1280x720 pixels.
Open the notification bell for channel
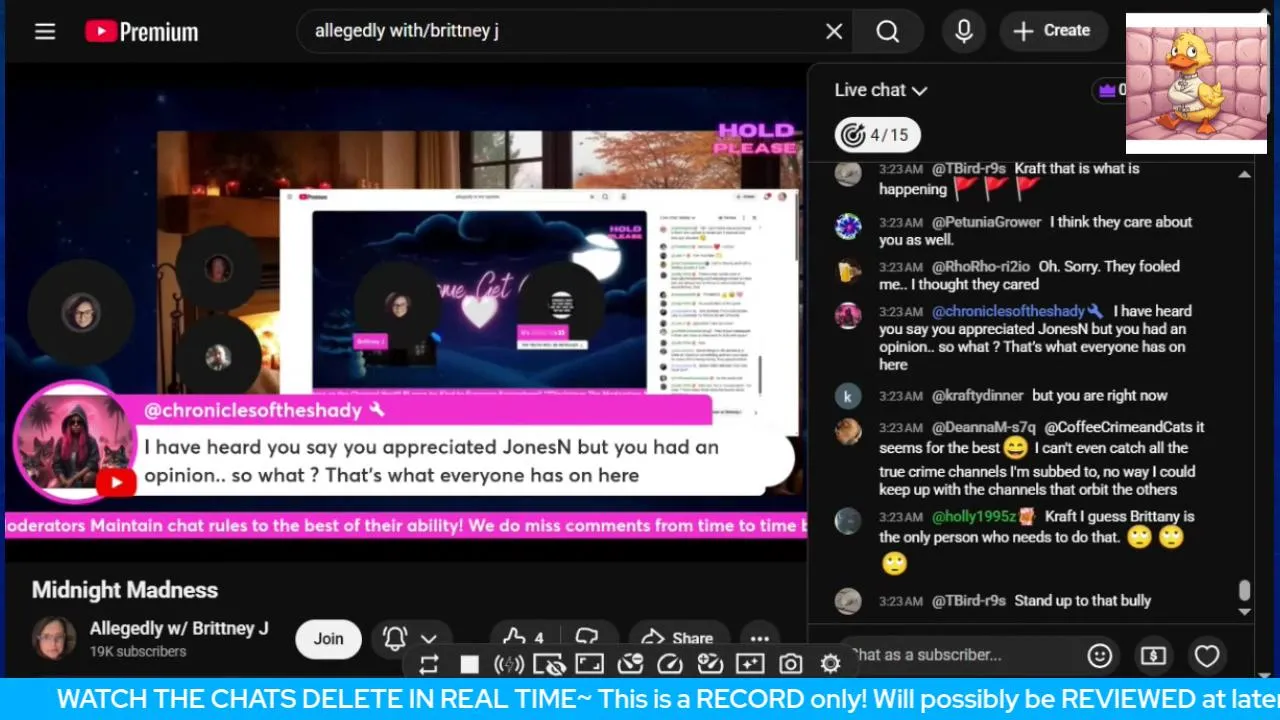[395, 638]
